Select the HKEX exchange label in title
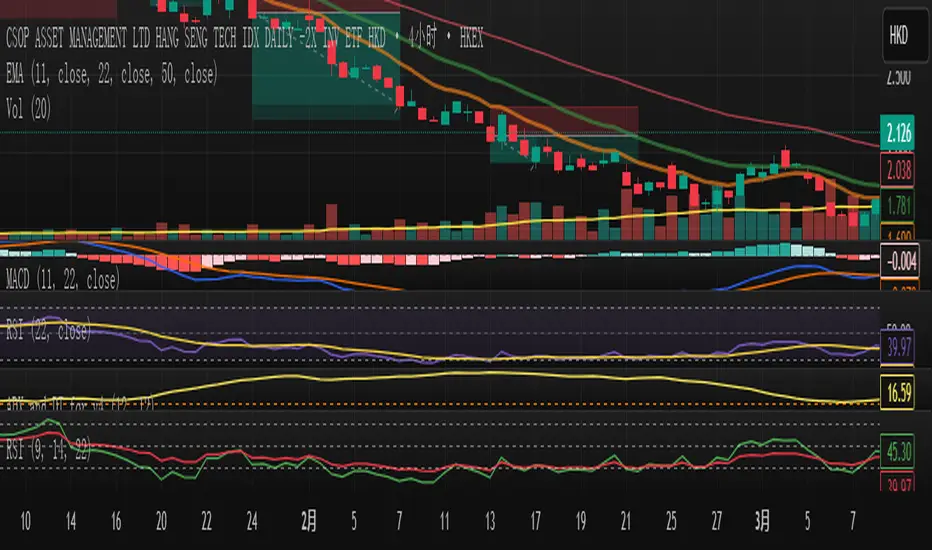The image size is (932, 550). 471,39
